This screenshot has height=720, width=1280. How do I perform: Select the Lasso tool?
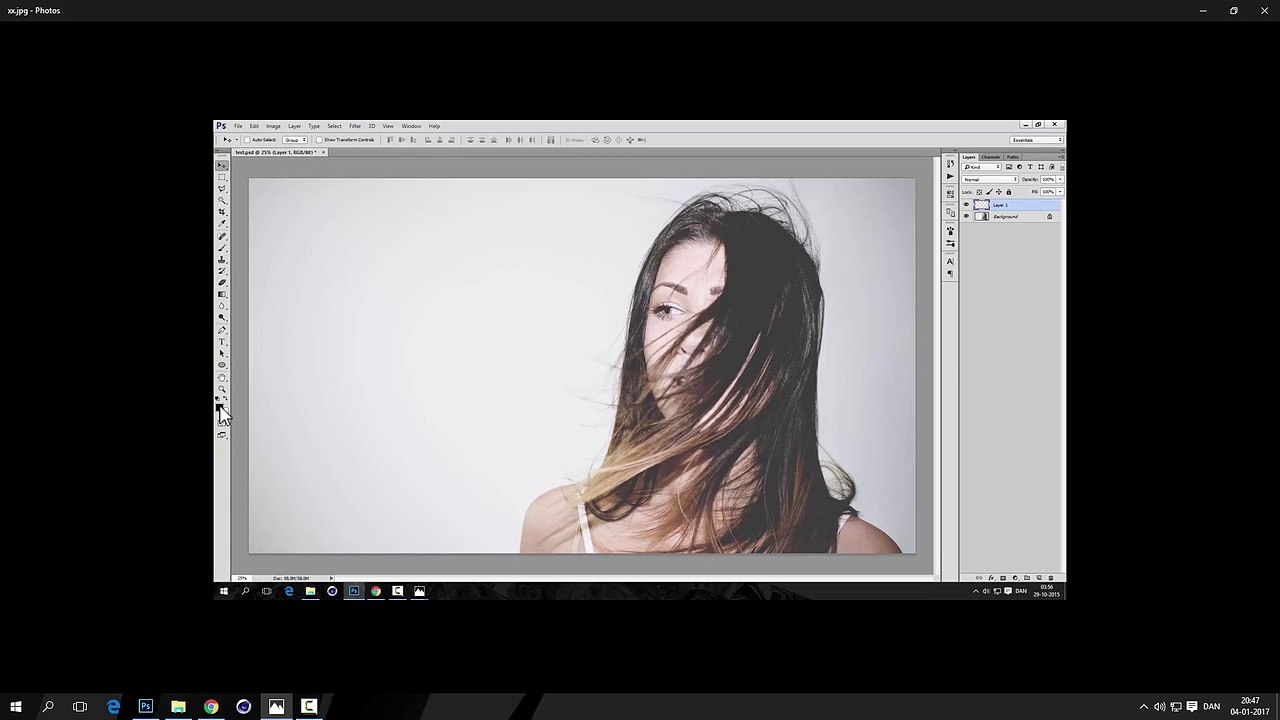pyautogui.click(x=222, y=189)
